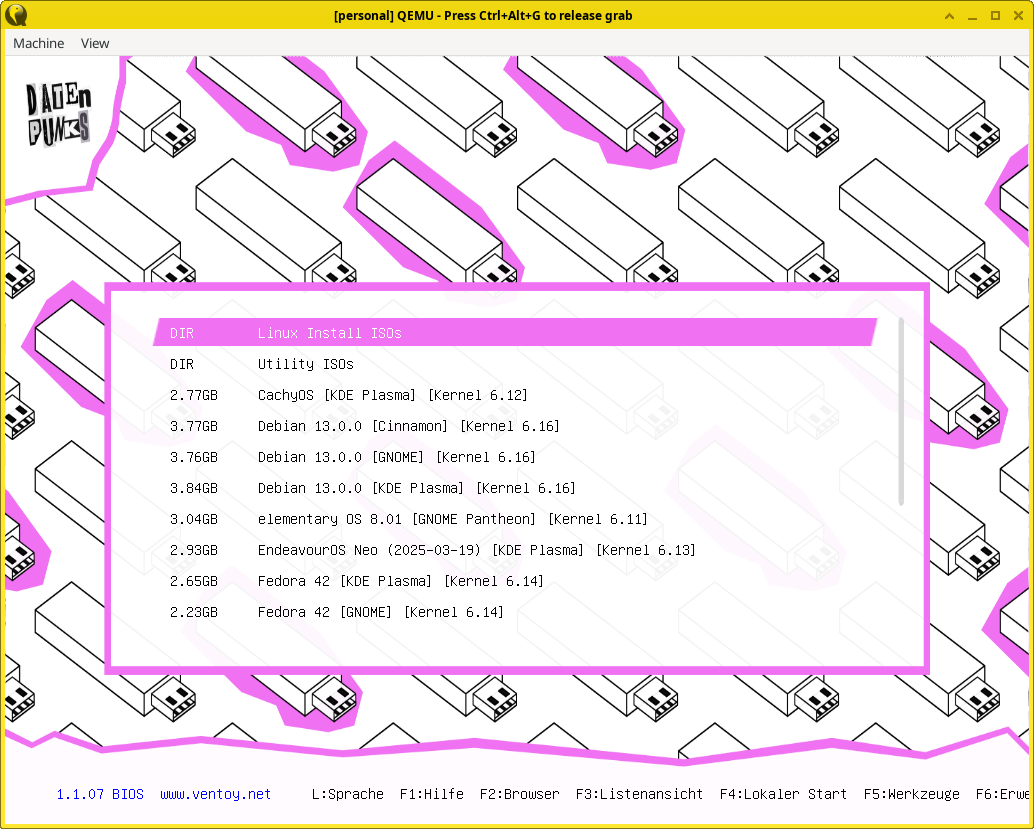Select Debian 13.0.0 Cinnamon entry
Image resolution: width=1034 pixels, height=829 pixels.
coord(408,426)
